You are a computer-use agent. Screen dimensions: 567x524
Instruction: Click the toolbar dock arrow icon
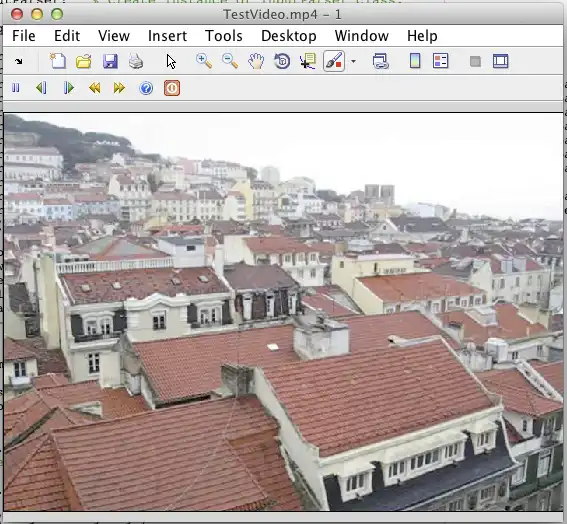[x=18, y=61]
